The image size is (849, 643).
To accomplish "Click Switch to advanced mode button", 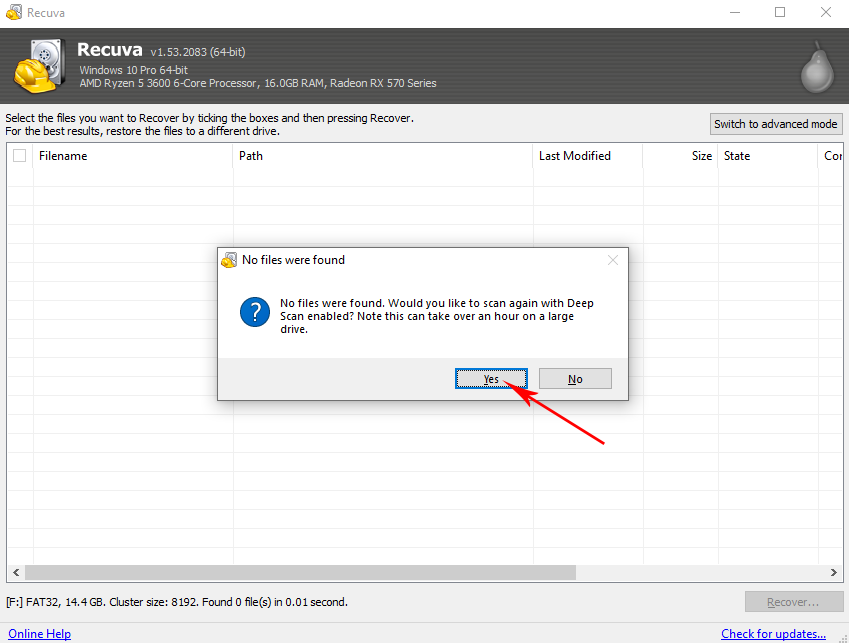I will (x=776, y=124).
